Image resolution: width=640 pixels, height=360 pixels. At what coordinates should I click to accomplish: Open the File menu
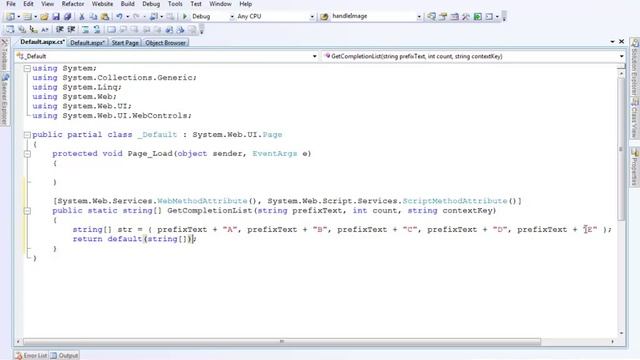11,4
